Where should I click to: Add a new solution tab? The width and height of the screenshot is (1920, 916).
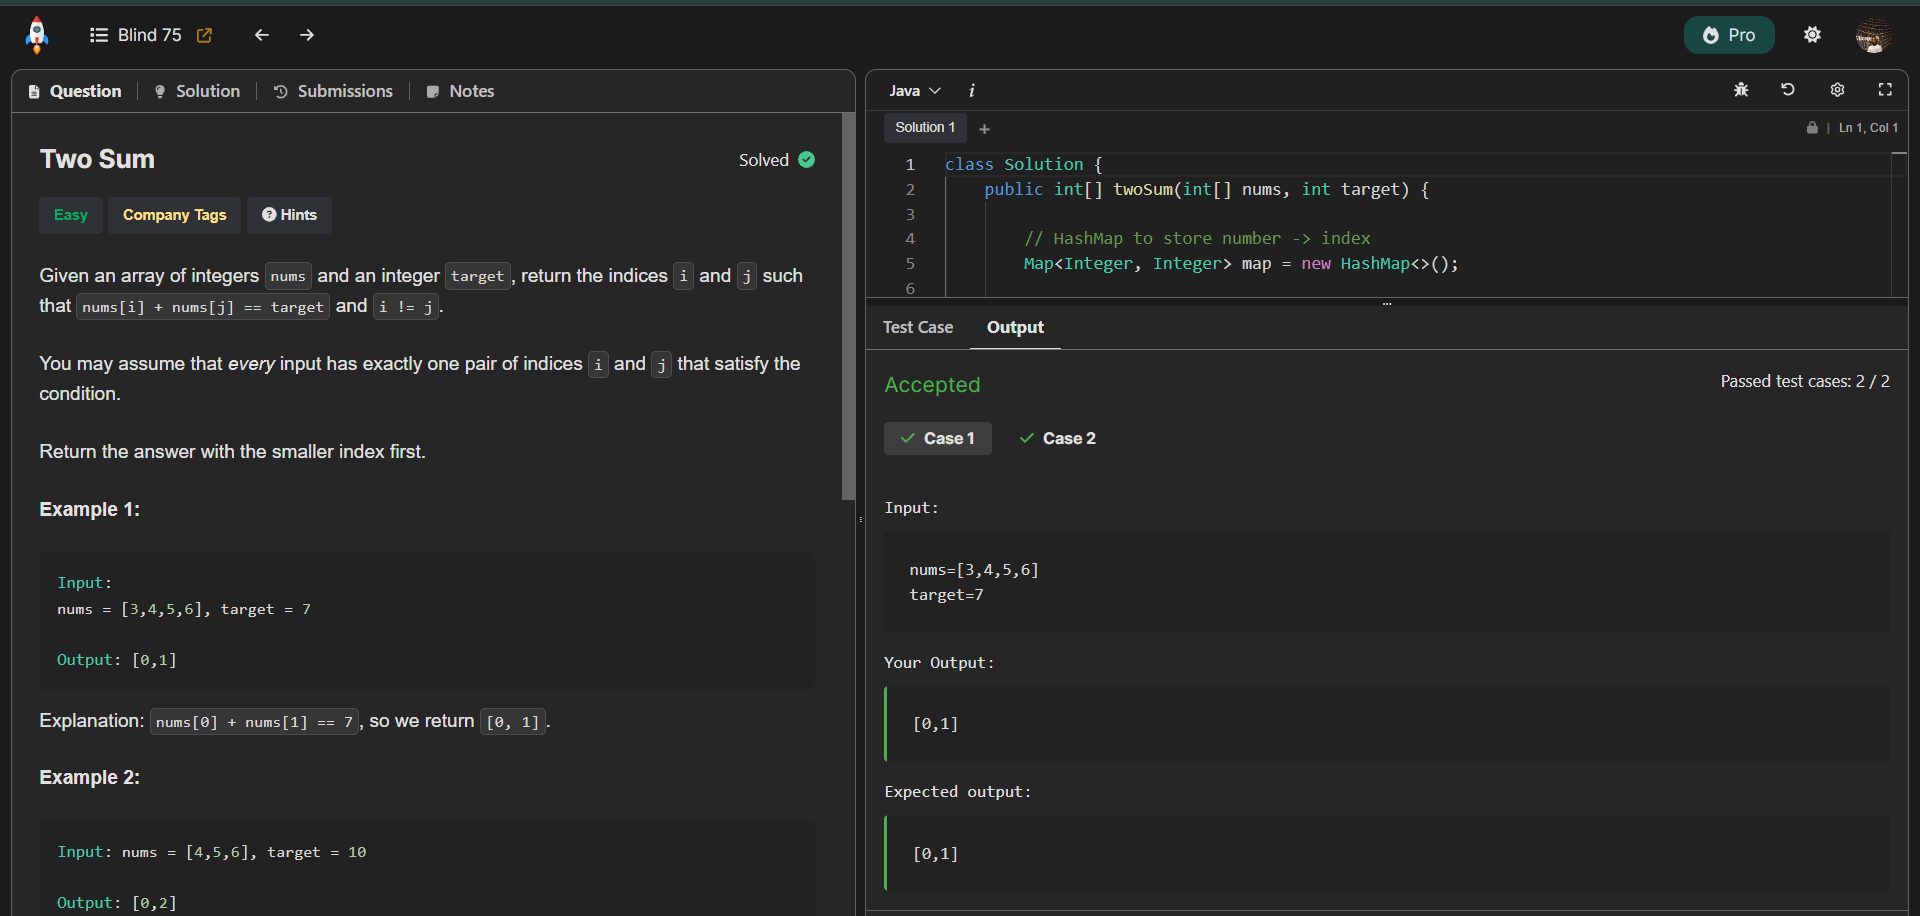[984, 129]
